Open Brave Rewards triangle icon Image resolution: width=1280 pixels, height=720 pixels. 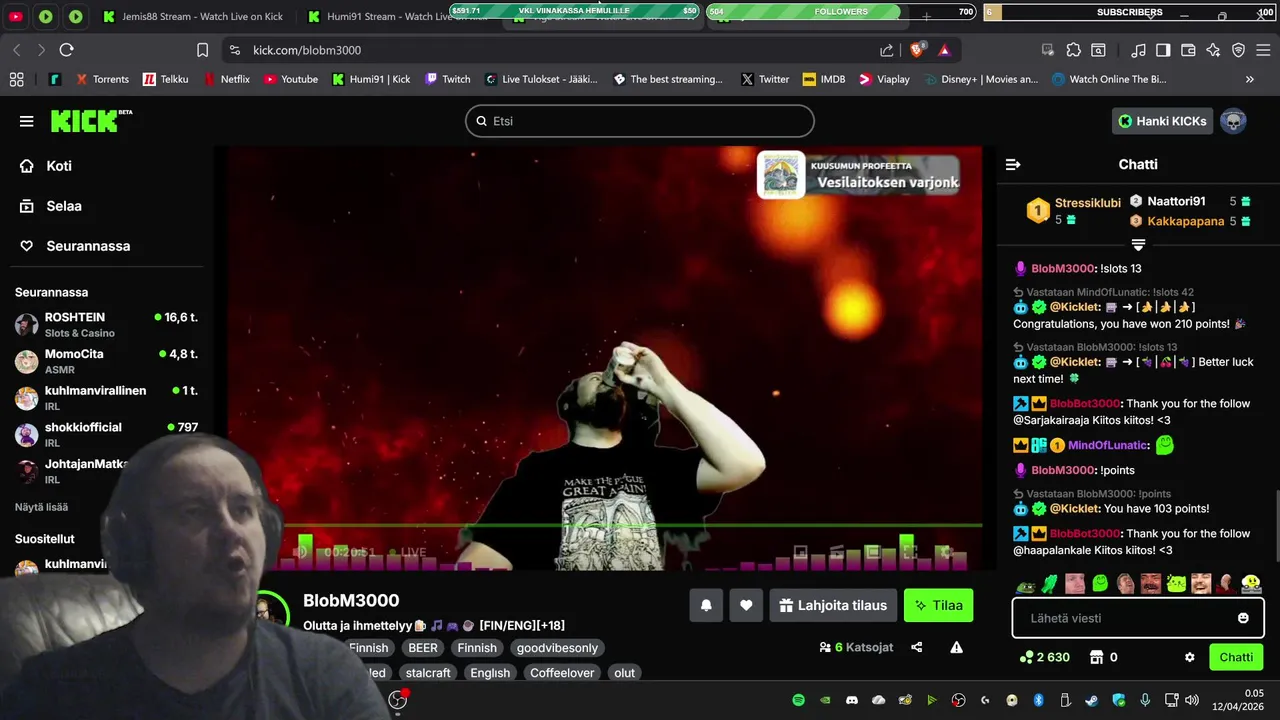pyautogui.click(x=944, y=50)
